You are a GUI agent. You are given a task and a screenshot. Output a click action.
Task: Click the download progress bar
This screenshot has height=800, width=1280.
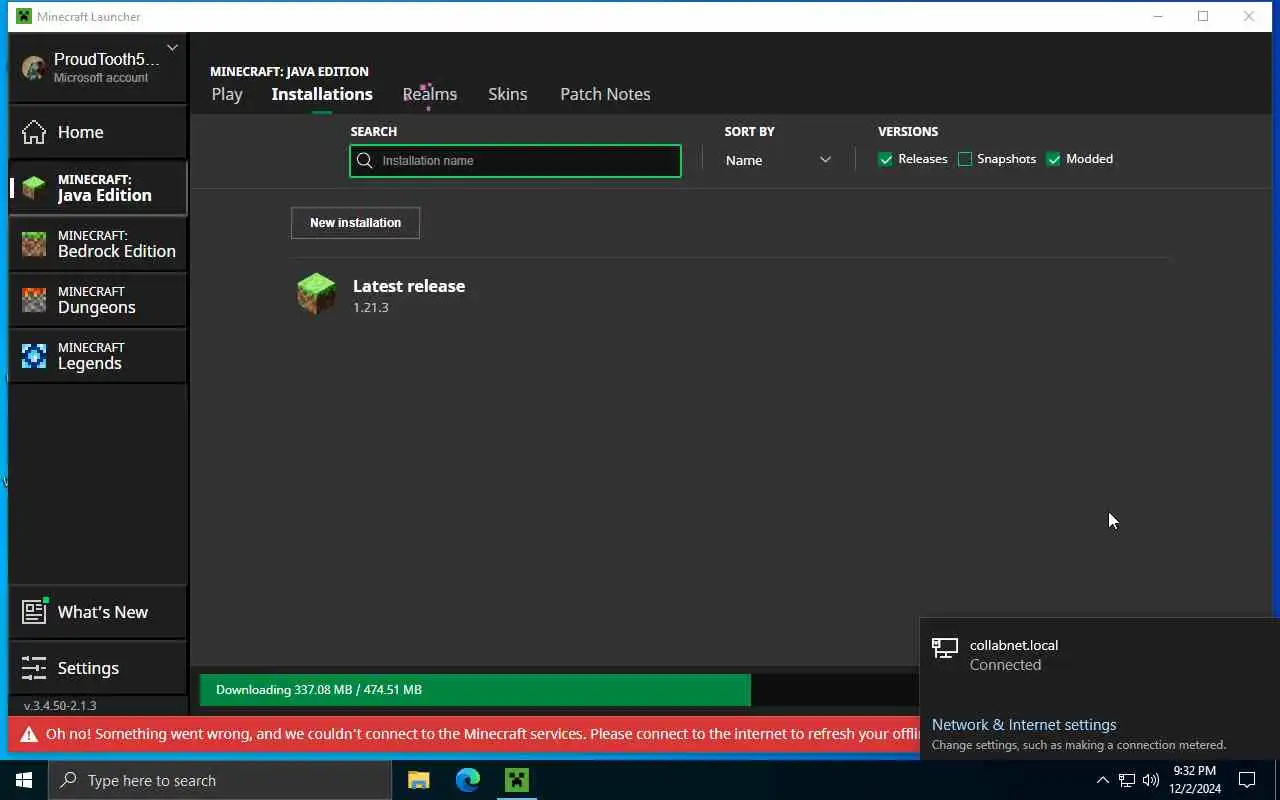pyautogui.click(x=558, y=690)
